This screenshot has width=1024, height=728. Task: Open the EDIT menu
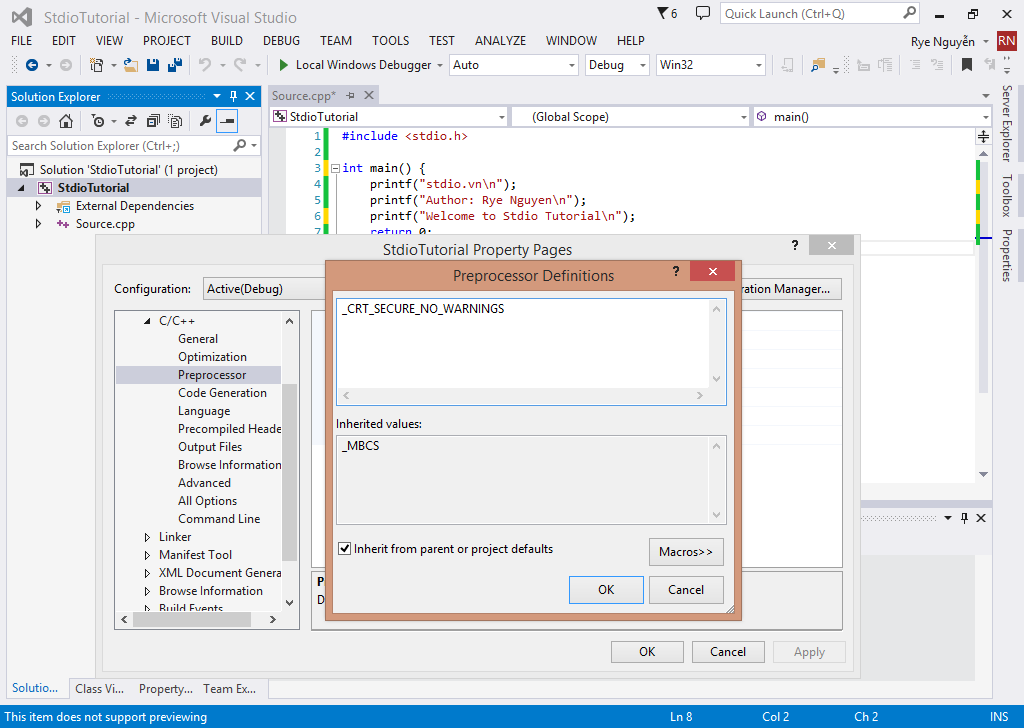pos(63,40)
